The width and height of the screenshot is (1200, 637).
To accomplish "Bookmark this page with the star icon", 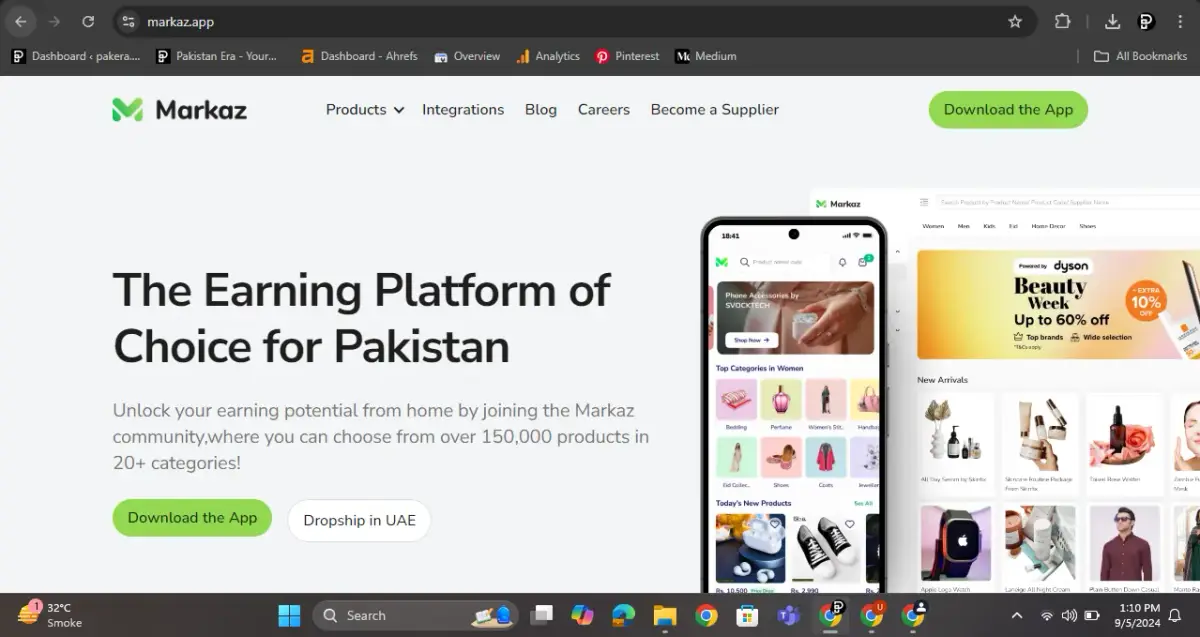I will coord(1015,21).
